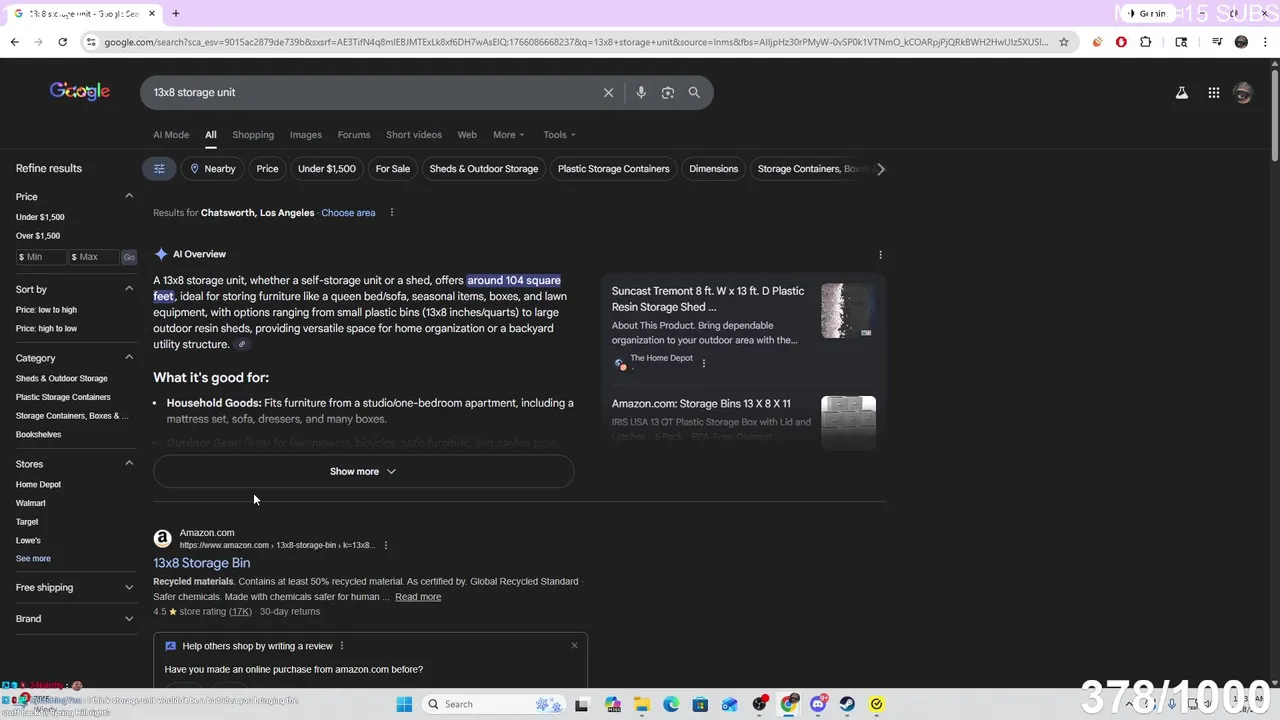Screen dimensions: 1280x720
Task: Open the filter settings icon chip
Action: (x=159, y=169)
